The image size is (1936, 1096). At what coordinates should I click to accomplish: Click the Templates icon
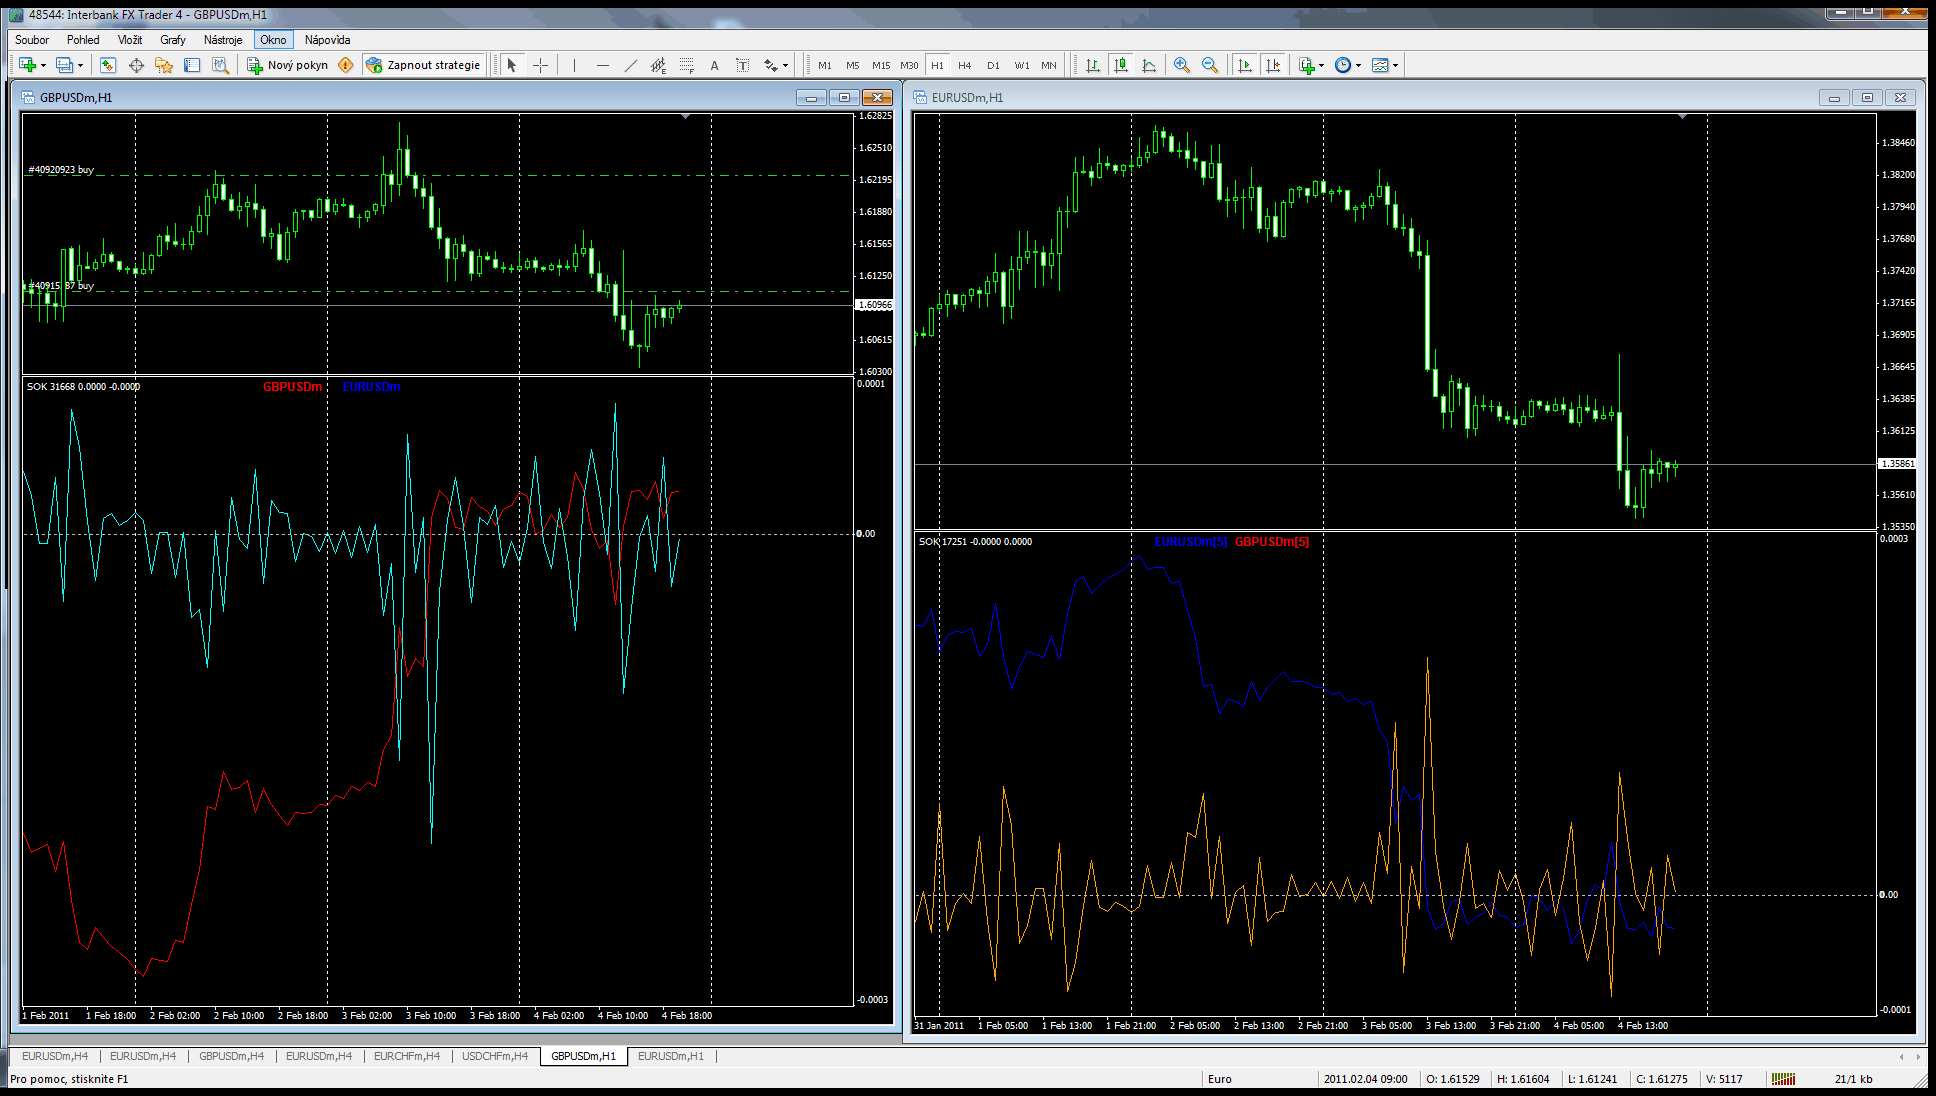(x=1380, y=65)
